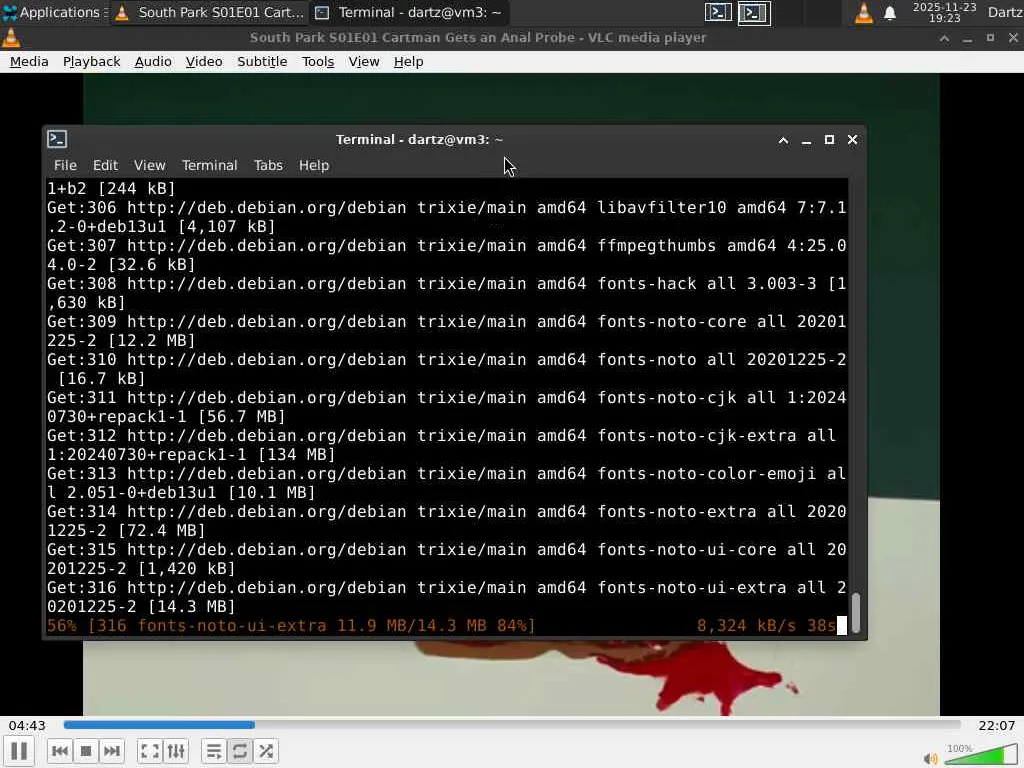Click VLC cone icon in VLC title bar
The image size is (1024, 768).
(11, 38)
